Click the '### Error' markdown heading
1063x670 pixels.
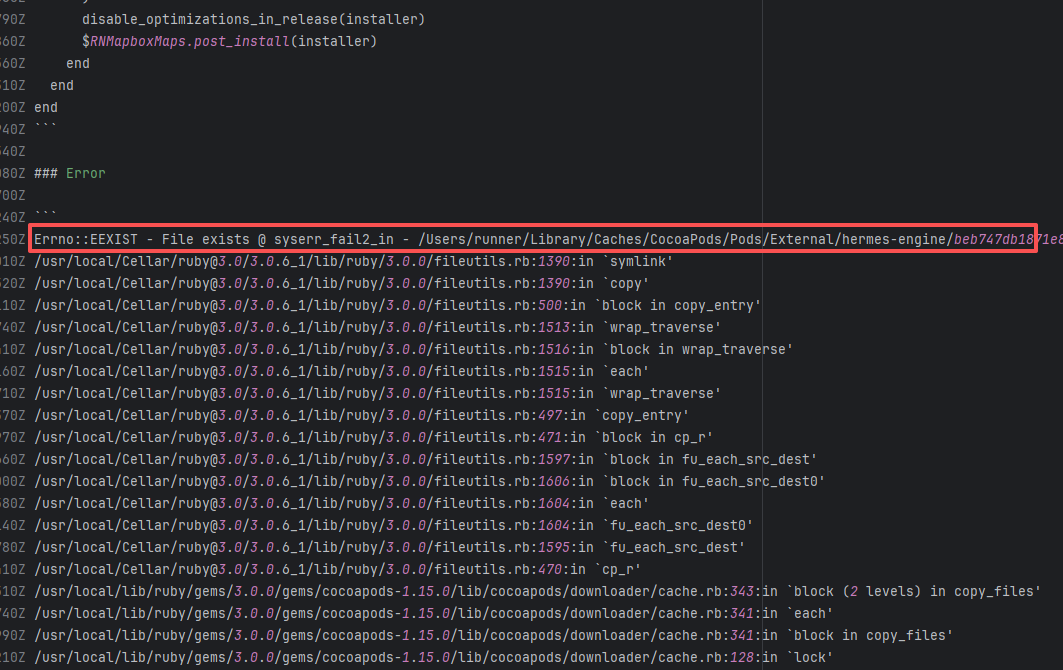pos(69,173)
